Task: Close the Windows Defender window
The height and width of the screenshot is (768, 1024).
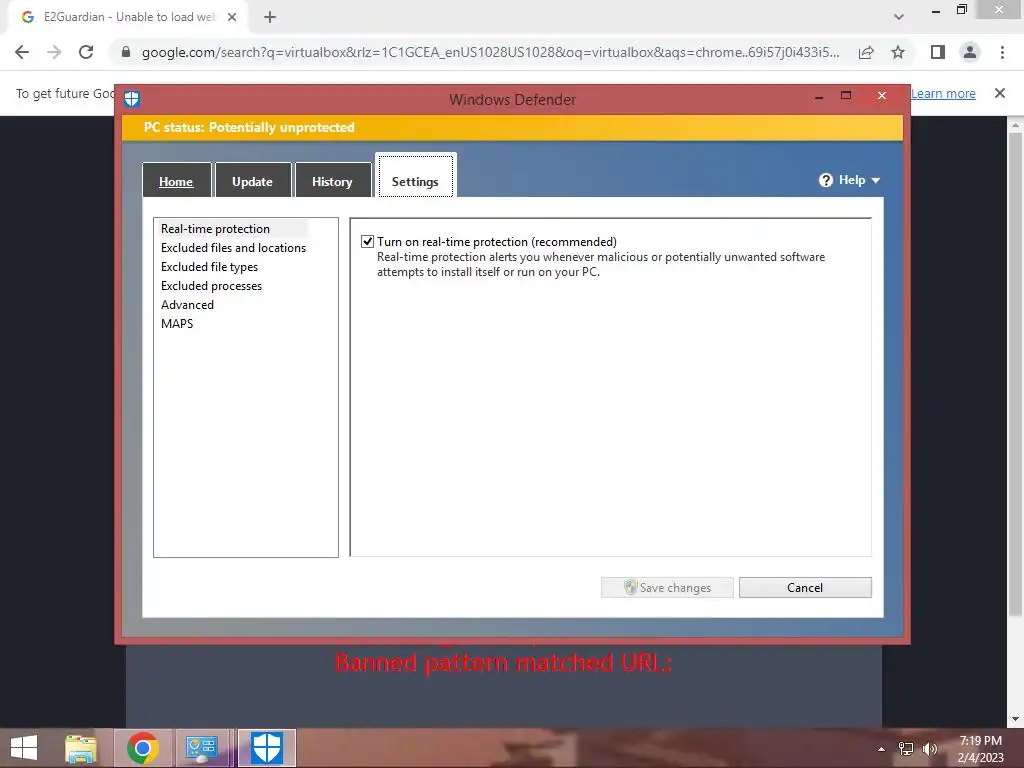Action: tap(882, 95)
